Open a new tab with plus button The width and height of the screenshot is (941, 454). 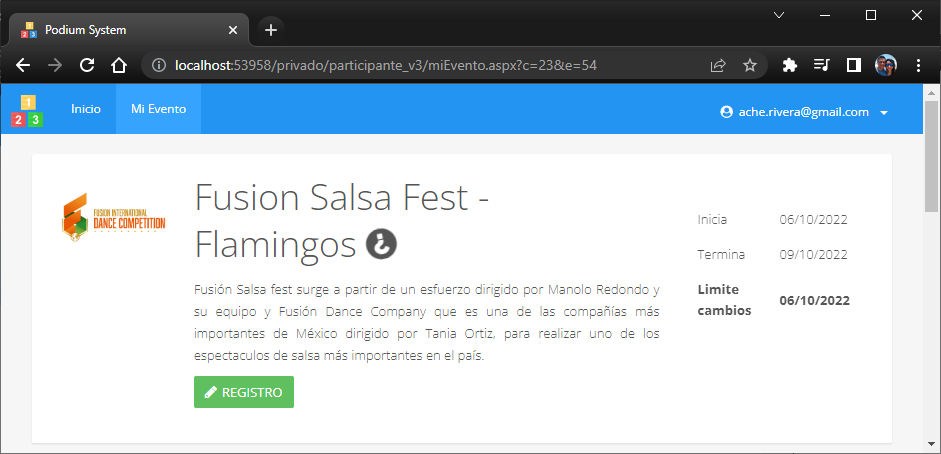coord(271,30)
